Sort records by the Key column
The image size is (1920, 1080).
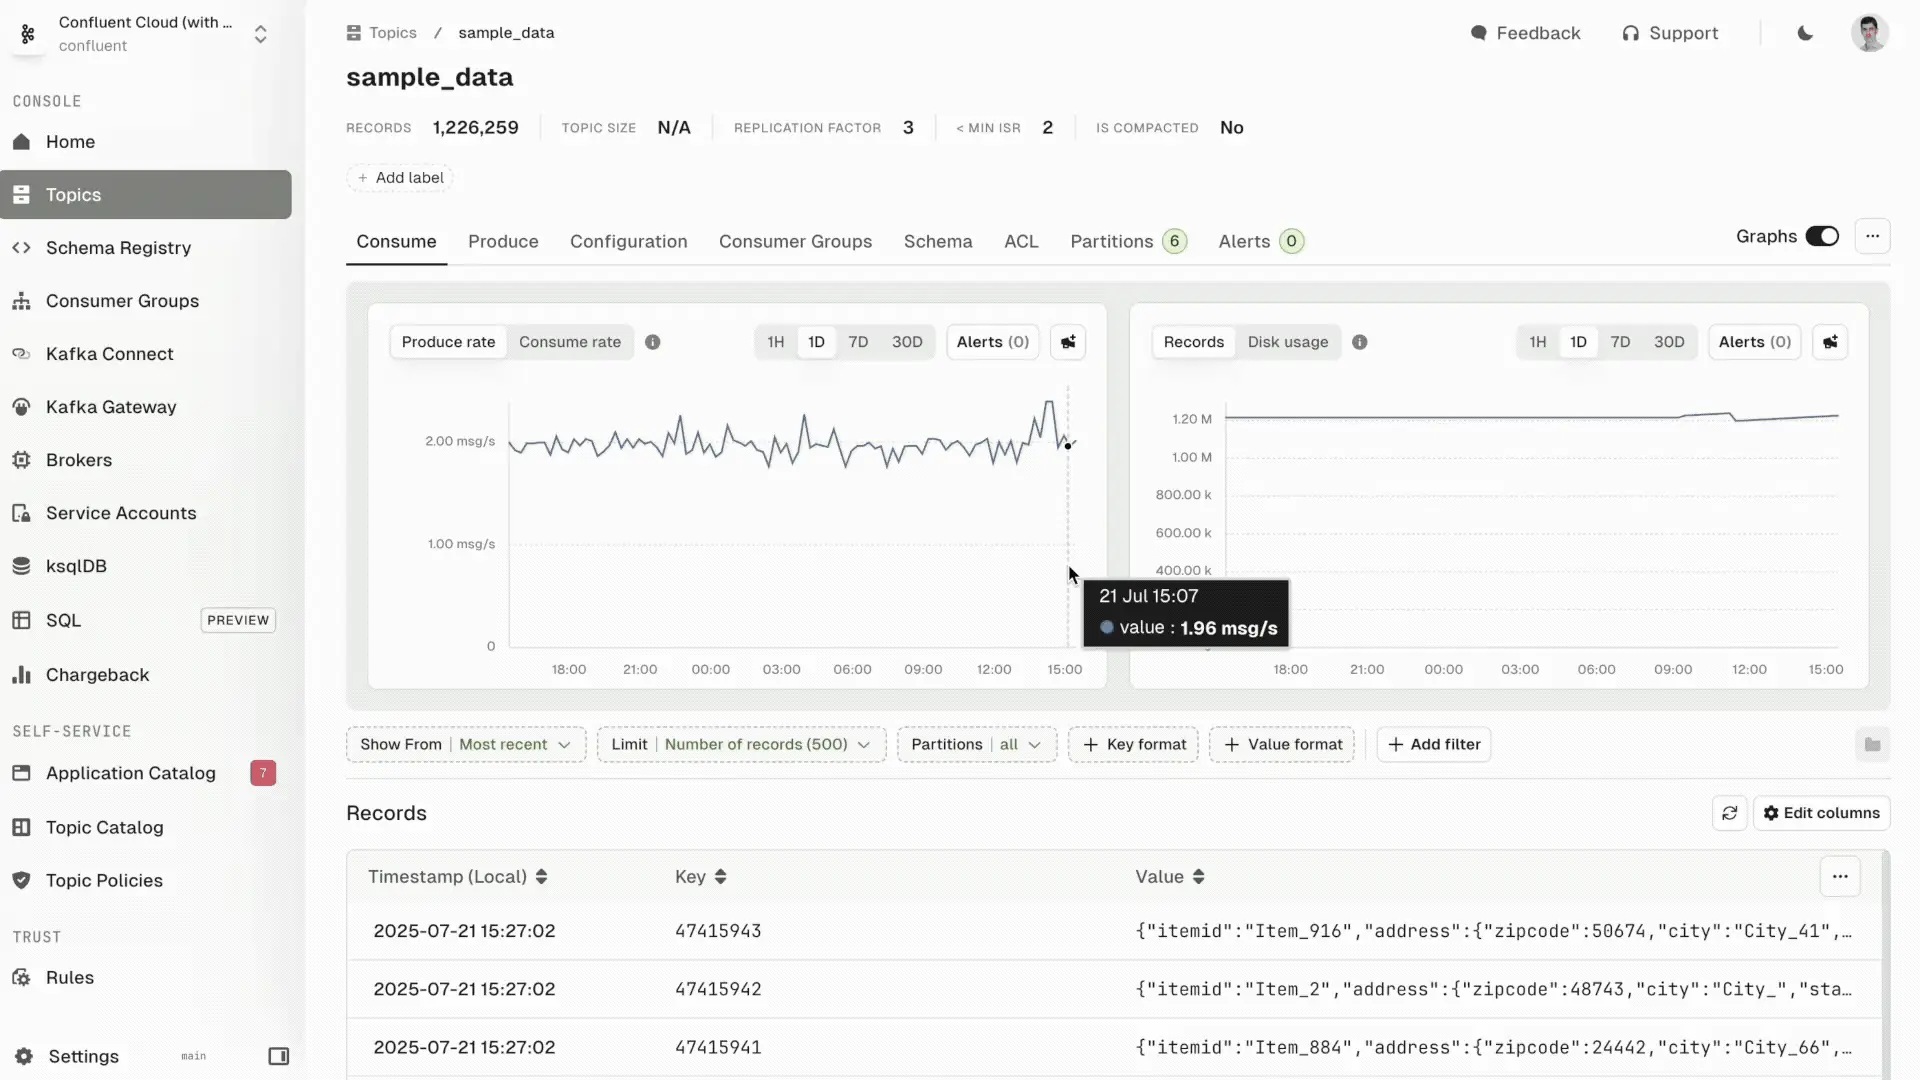point(699,877)
